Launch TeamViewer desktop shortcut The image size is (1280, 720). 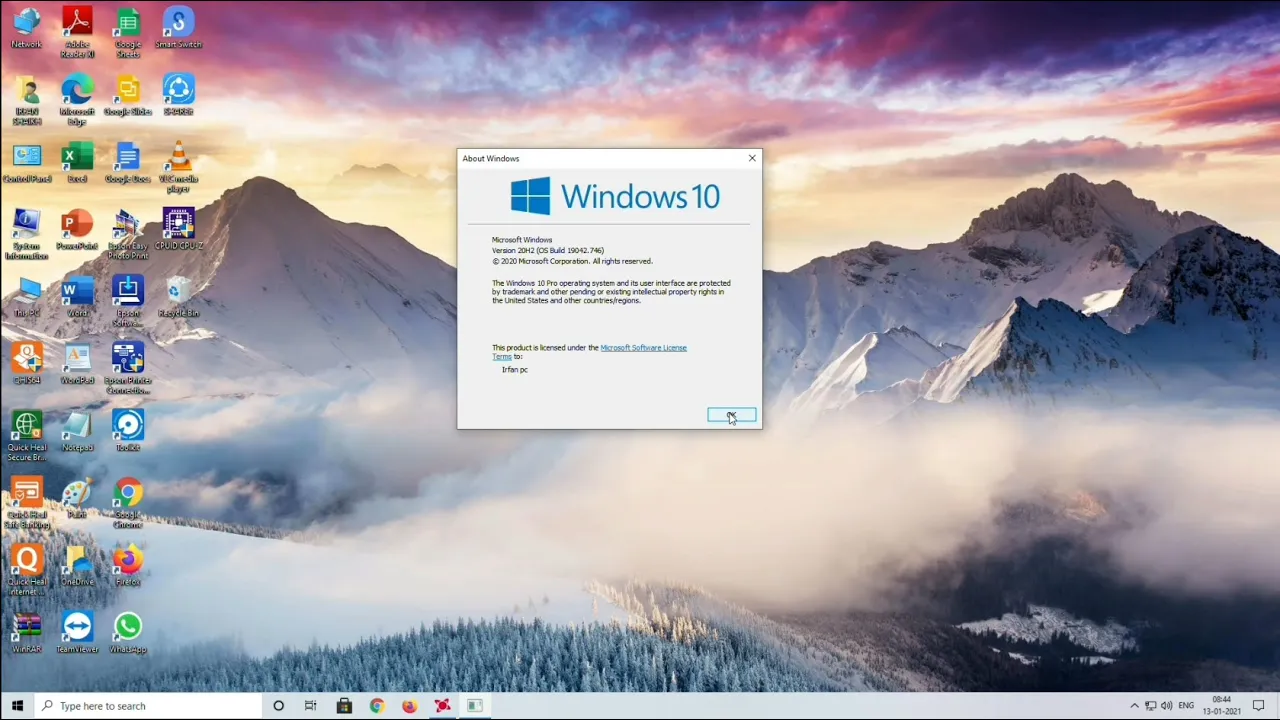click(x=77, y=632)
